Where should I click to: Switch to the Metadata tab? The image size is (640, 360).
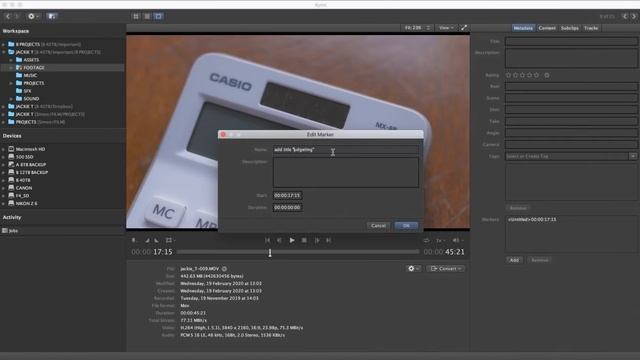523,28
